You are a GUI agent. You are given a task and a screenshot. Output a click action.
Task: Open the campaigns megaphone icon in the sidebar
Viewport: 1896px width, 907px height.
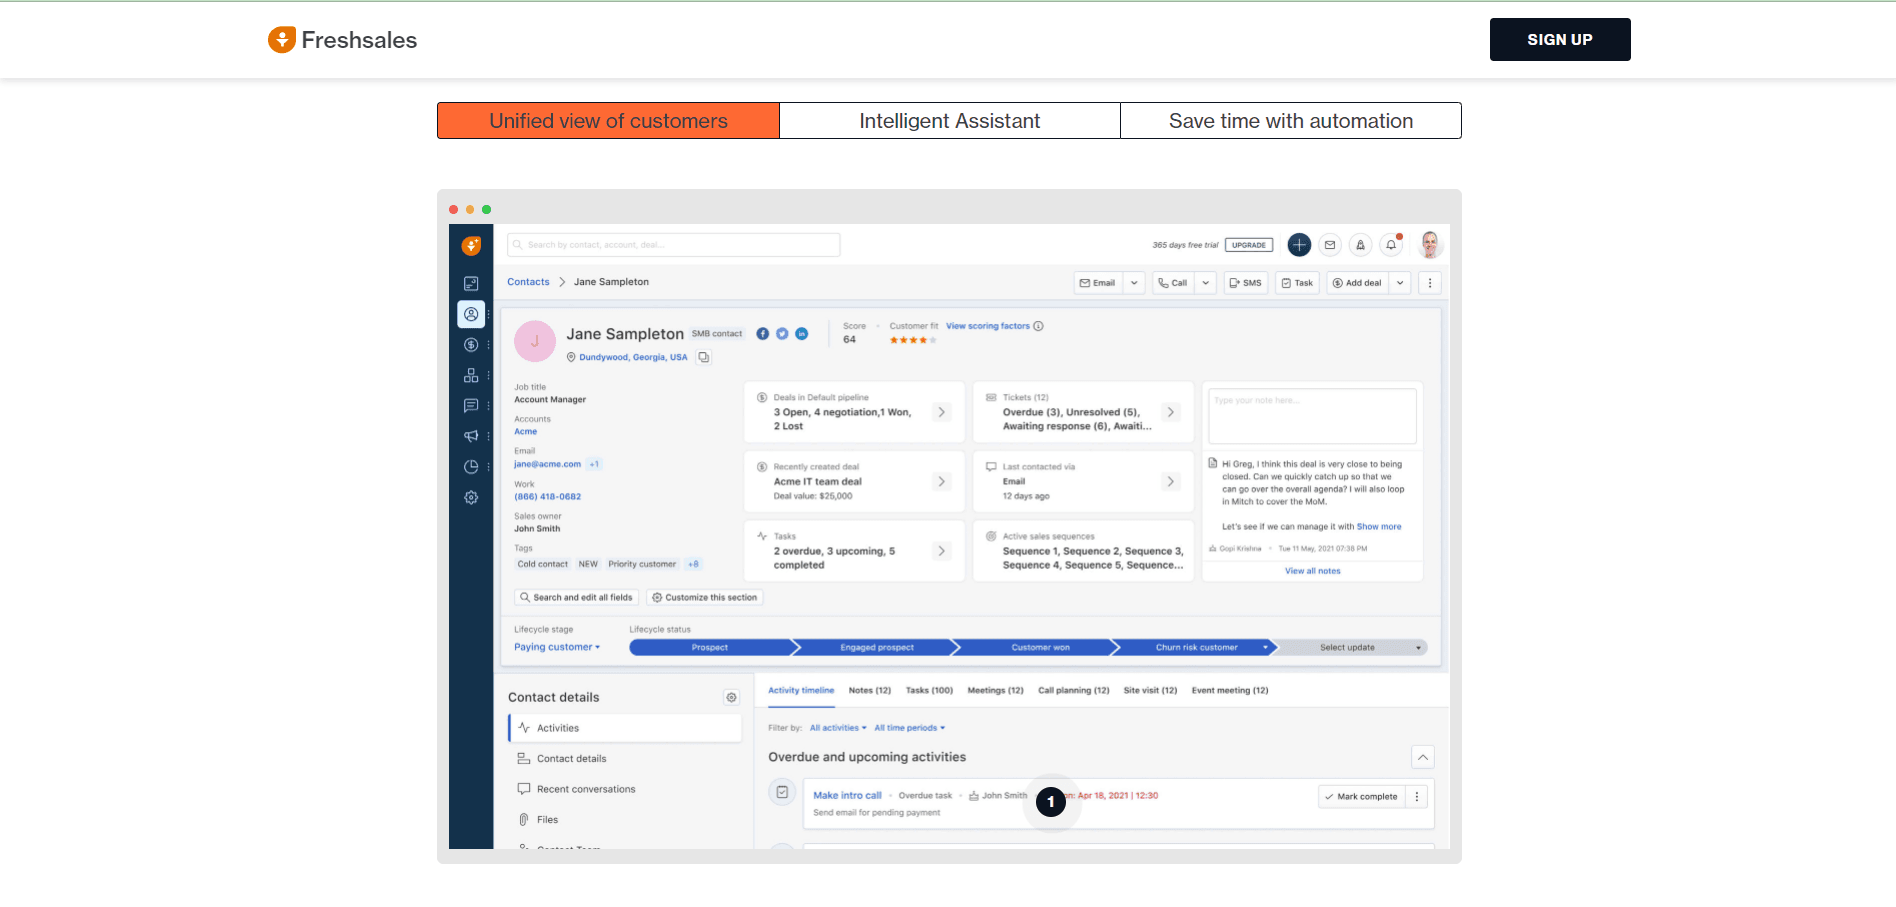click(x=471, y=436)
